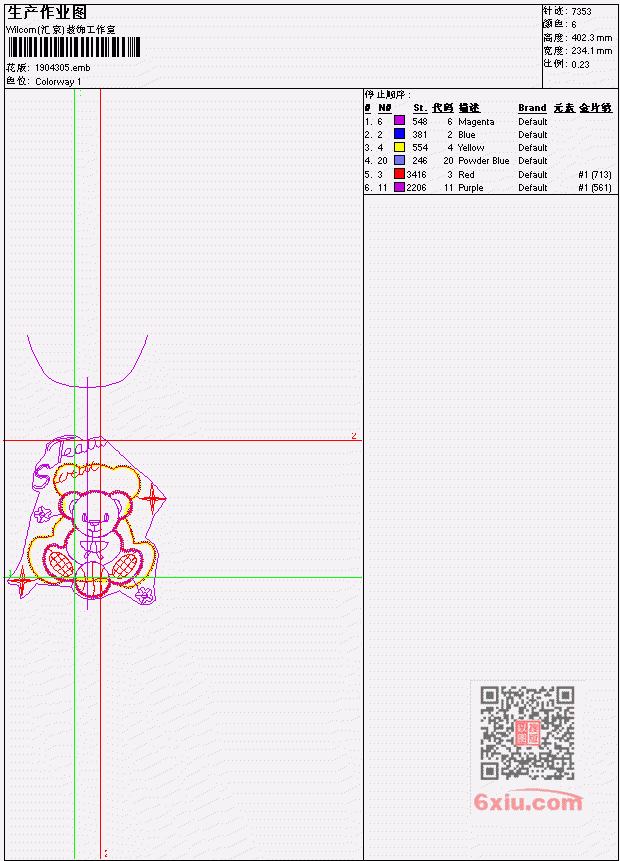This screenshot has width=620, height=861.
Task: Click the scale value 0.23
Action: (580, 64)
